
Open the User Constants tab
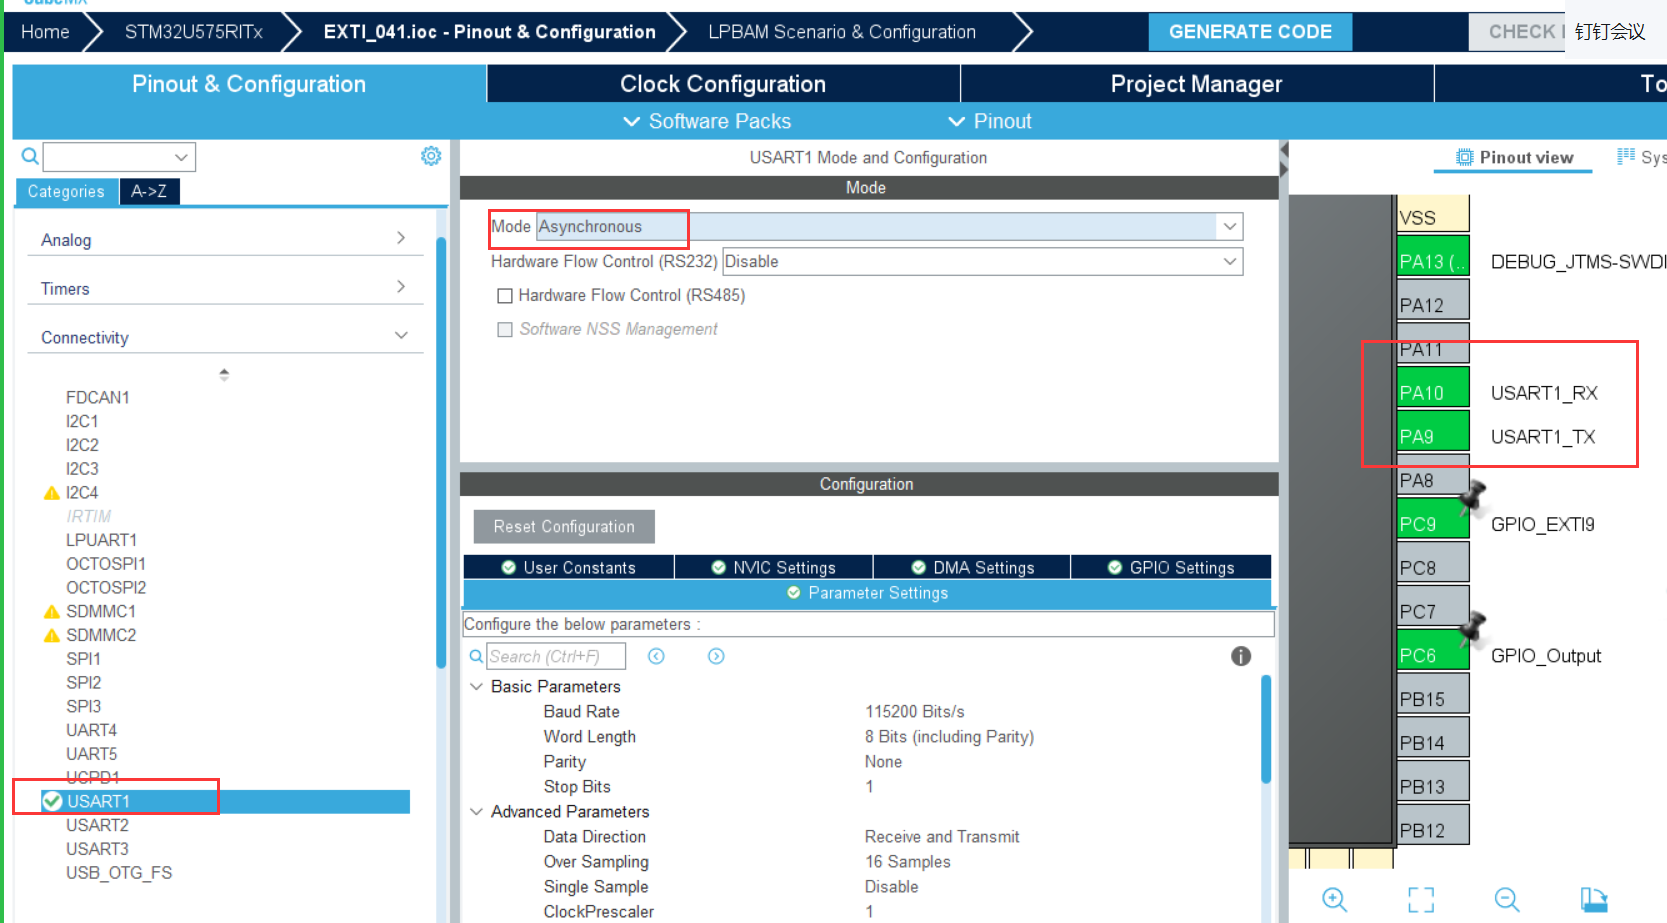coord(569,567)
